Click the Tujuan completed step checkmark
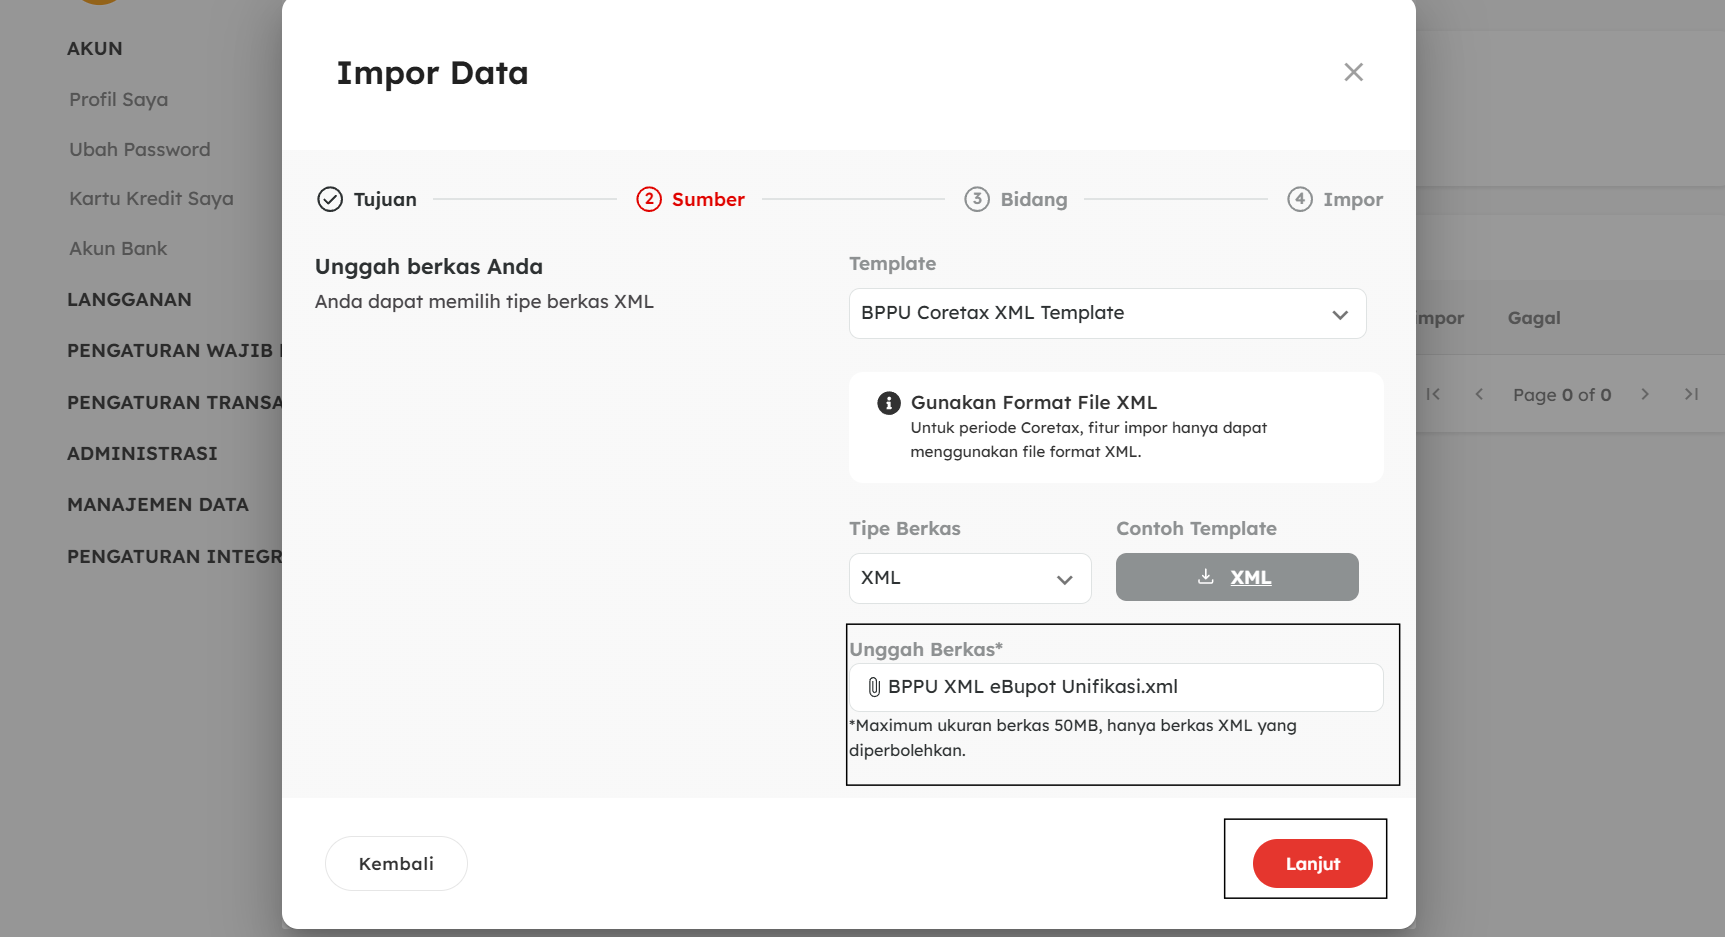 click(330, 200)
